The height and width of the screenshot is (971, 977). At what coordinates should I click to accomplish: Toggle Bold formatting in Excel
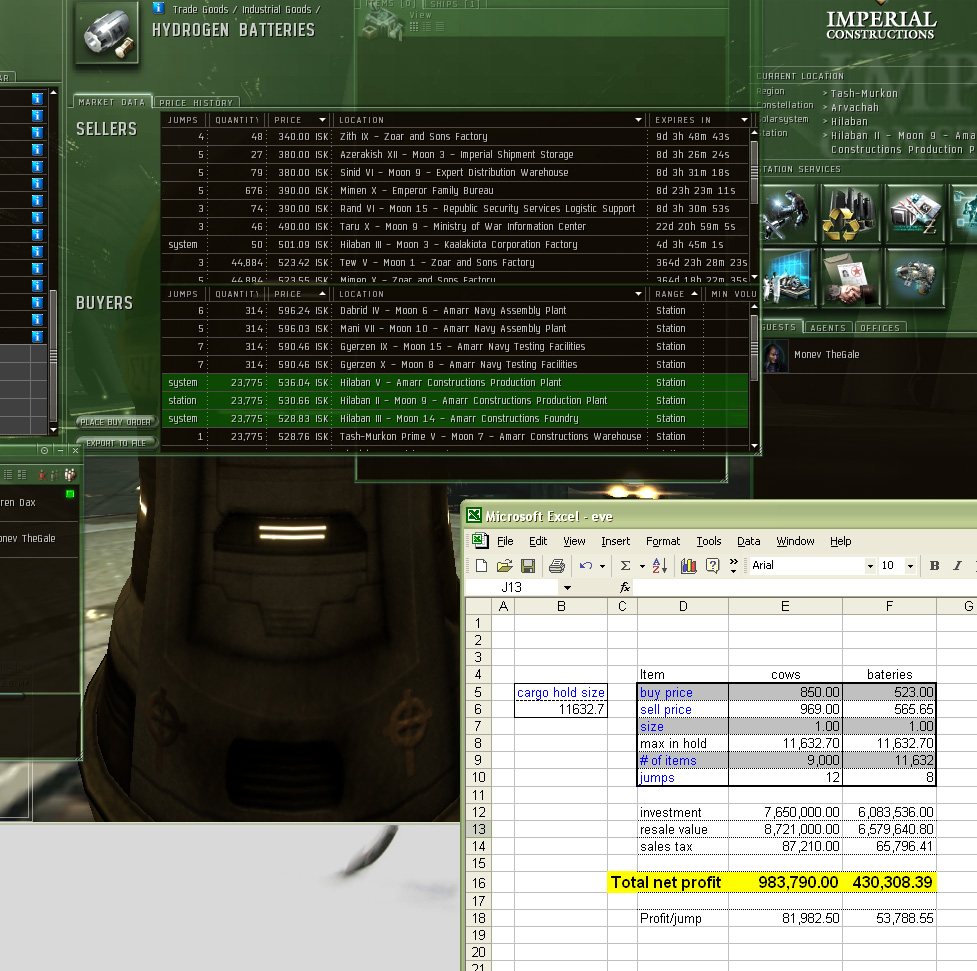click(934, 565)
